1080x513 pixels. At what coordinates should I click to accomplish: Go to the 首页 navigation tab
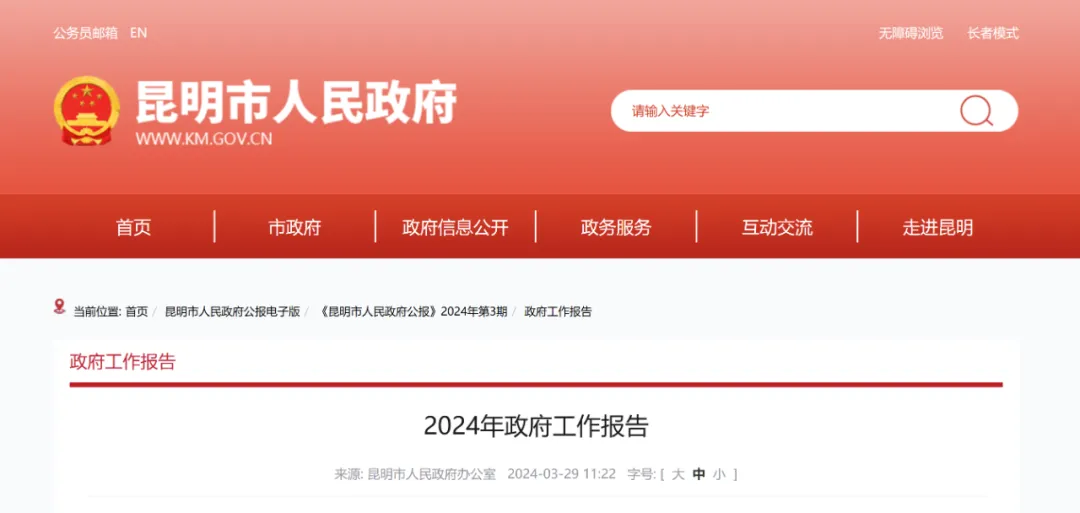[x=133, y=228]
